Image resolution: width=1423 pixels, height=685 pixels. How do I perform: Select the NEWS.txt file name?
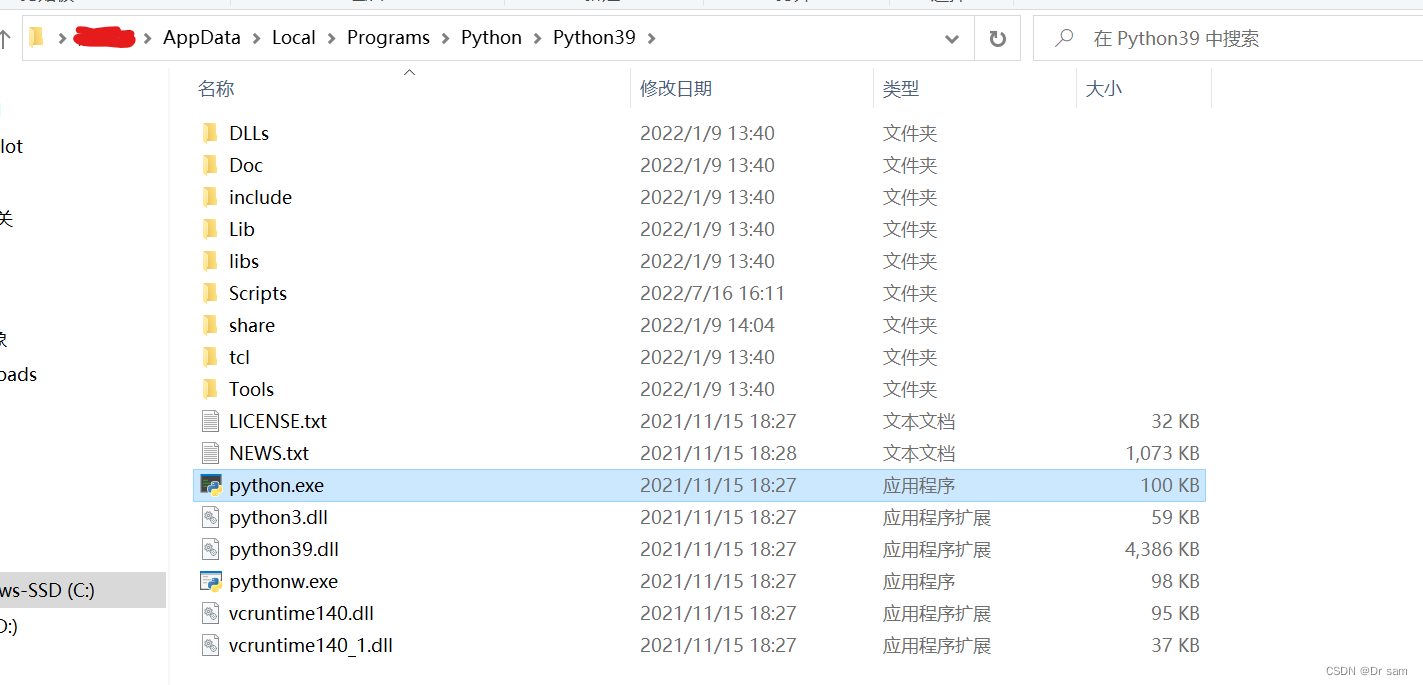269,453
